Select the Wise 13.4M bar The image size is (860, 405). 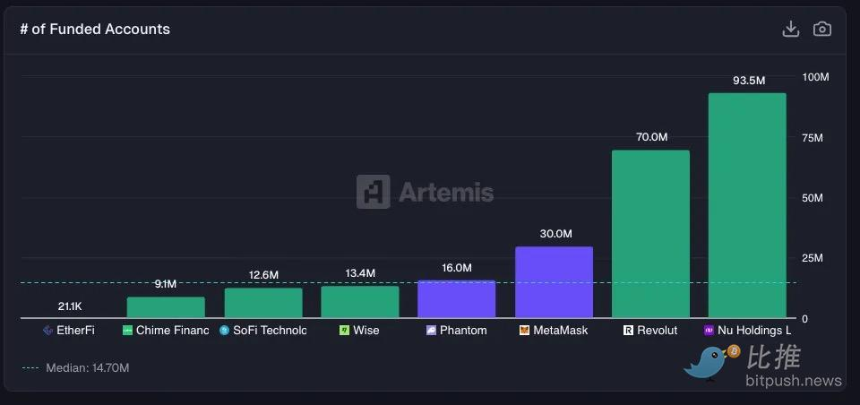pyautogui.click(x=359, y=302)
